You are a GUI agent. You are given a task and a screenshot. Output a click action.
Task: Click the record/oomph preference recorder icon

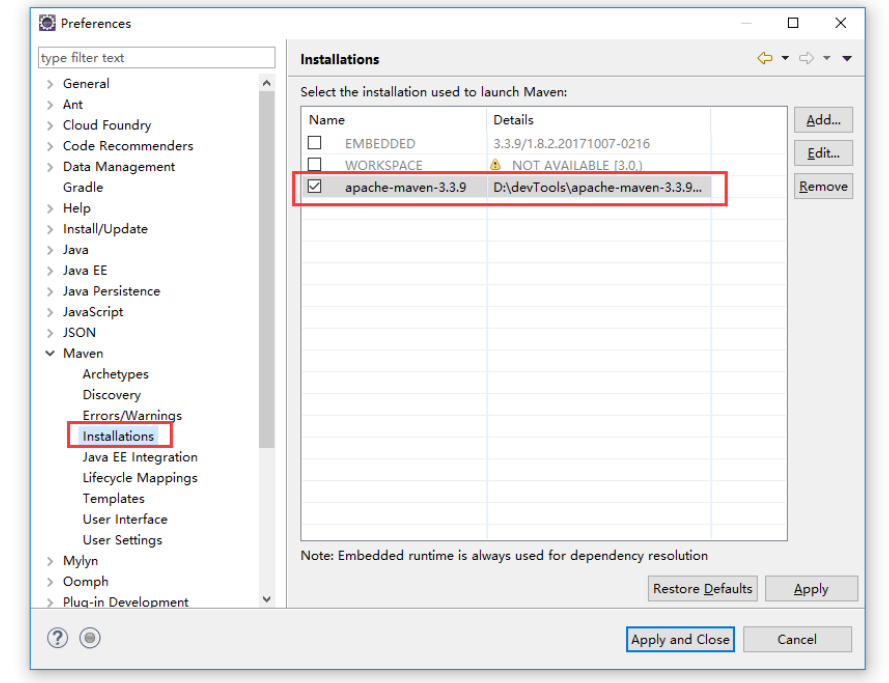[x=90, y=638]
